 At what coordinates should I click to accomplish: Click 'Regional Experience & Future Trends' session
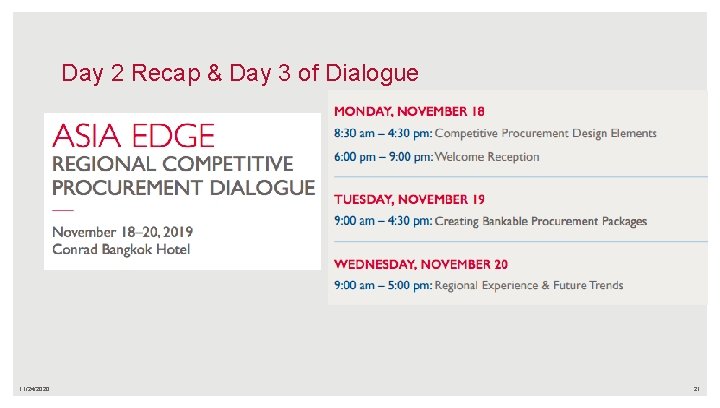[x=529, y=286]
